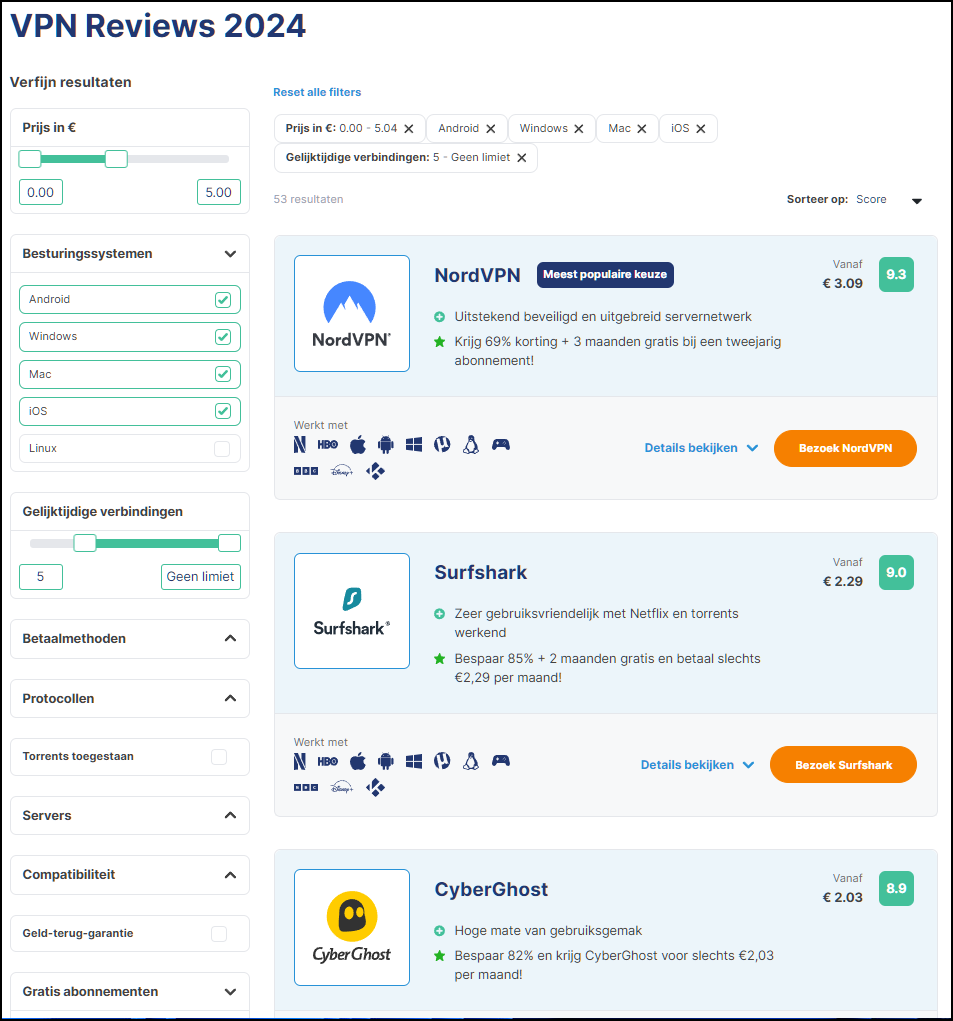Click the HBO icon in NordVPN card
This screenshot has width=953, height=1021.
pyautogui.click(x=327, y=445)
